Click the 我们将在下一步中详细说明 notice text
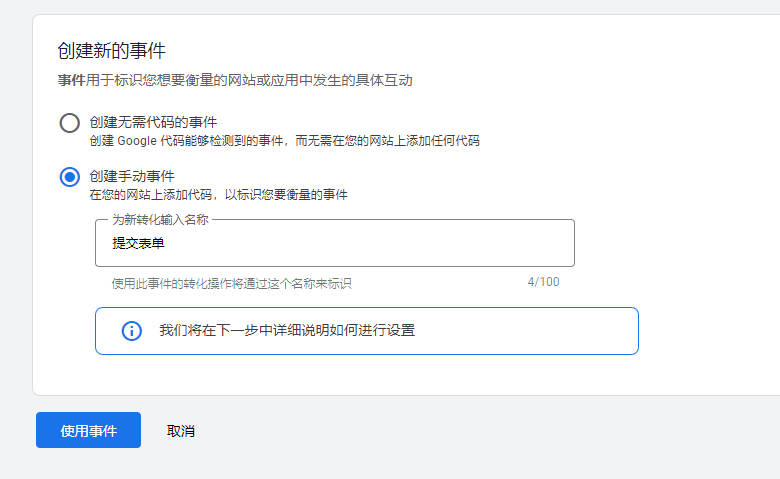780x479 pixels. point(286,331)
